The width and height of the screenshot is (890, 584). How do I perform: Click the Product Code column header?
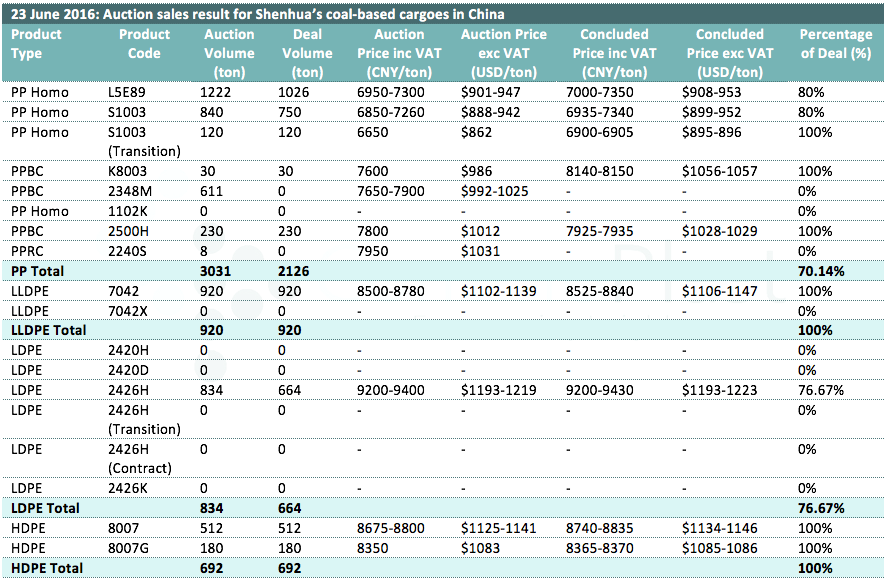(144, 44)
